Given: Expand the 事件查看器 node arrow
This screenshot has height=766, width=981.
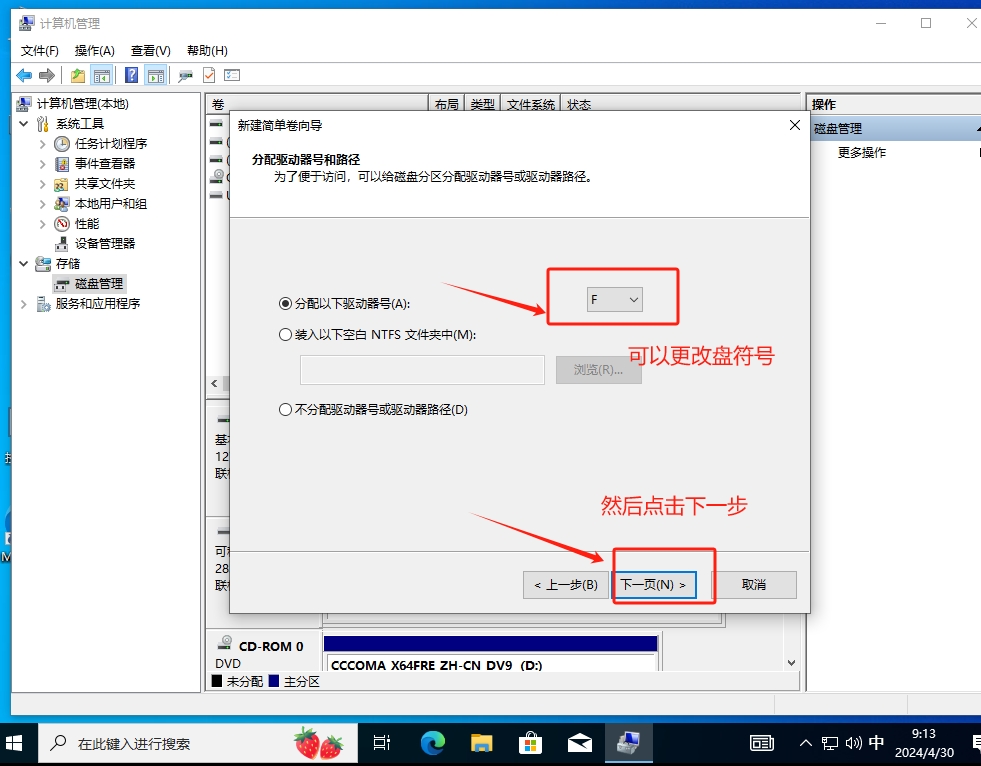Looking at the screenshot, I should 42,164.
